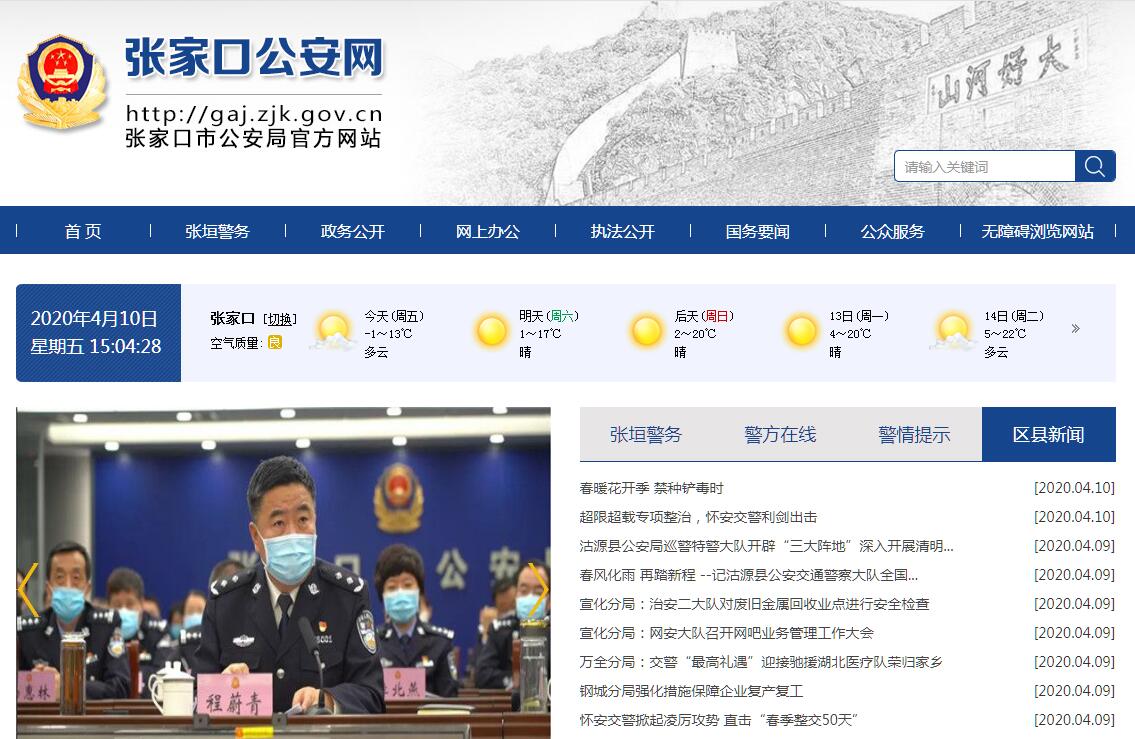Click the search magnifier button
The width and height of the screenshot is (1135, 739).
tap(1094, 166)
